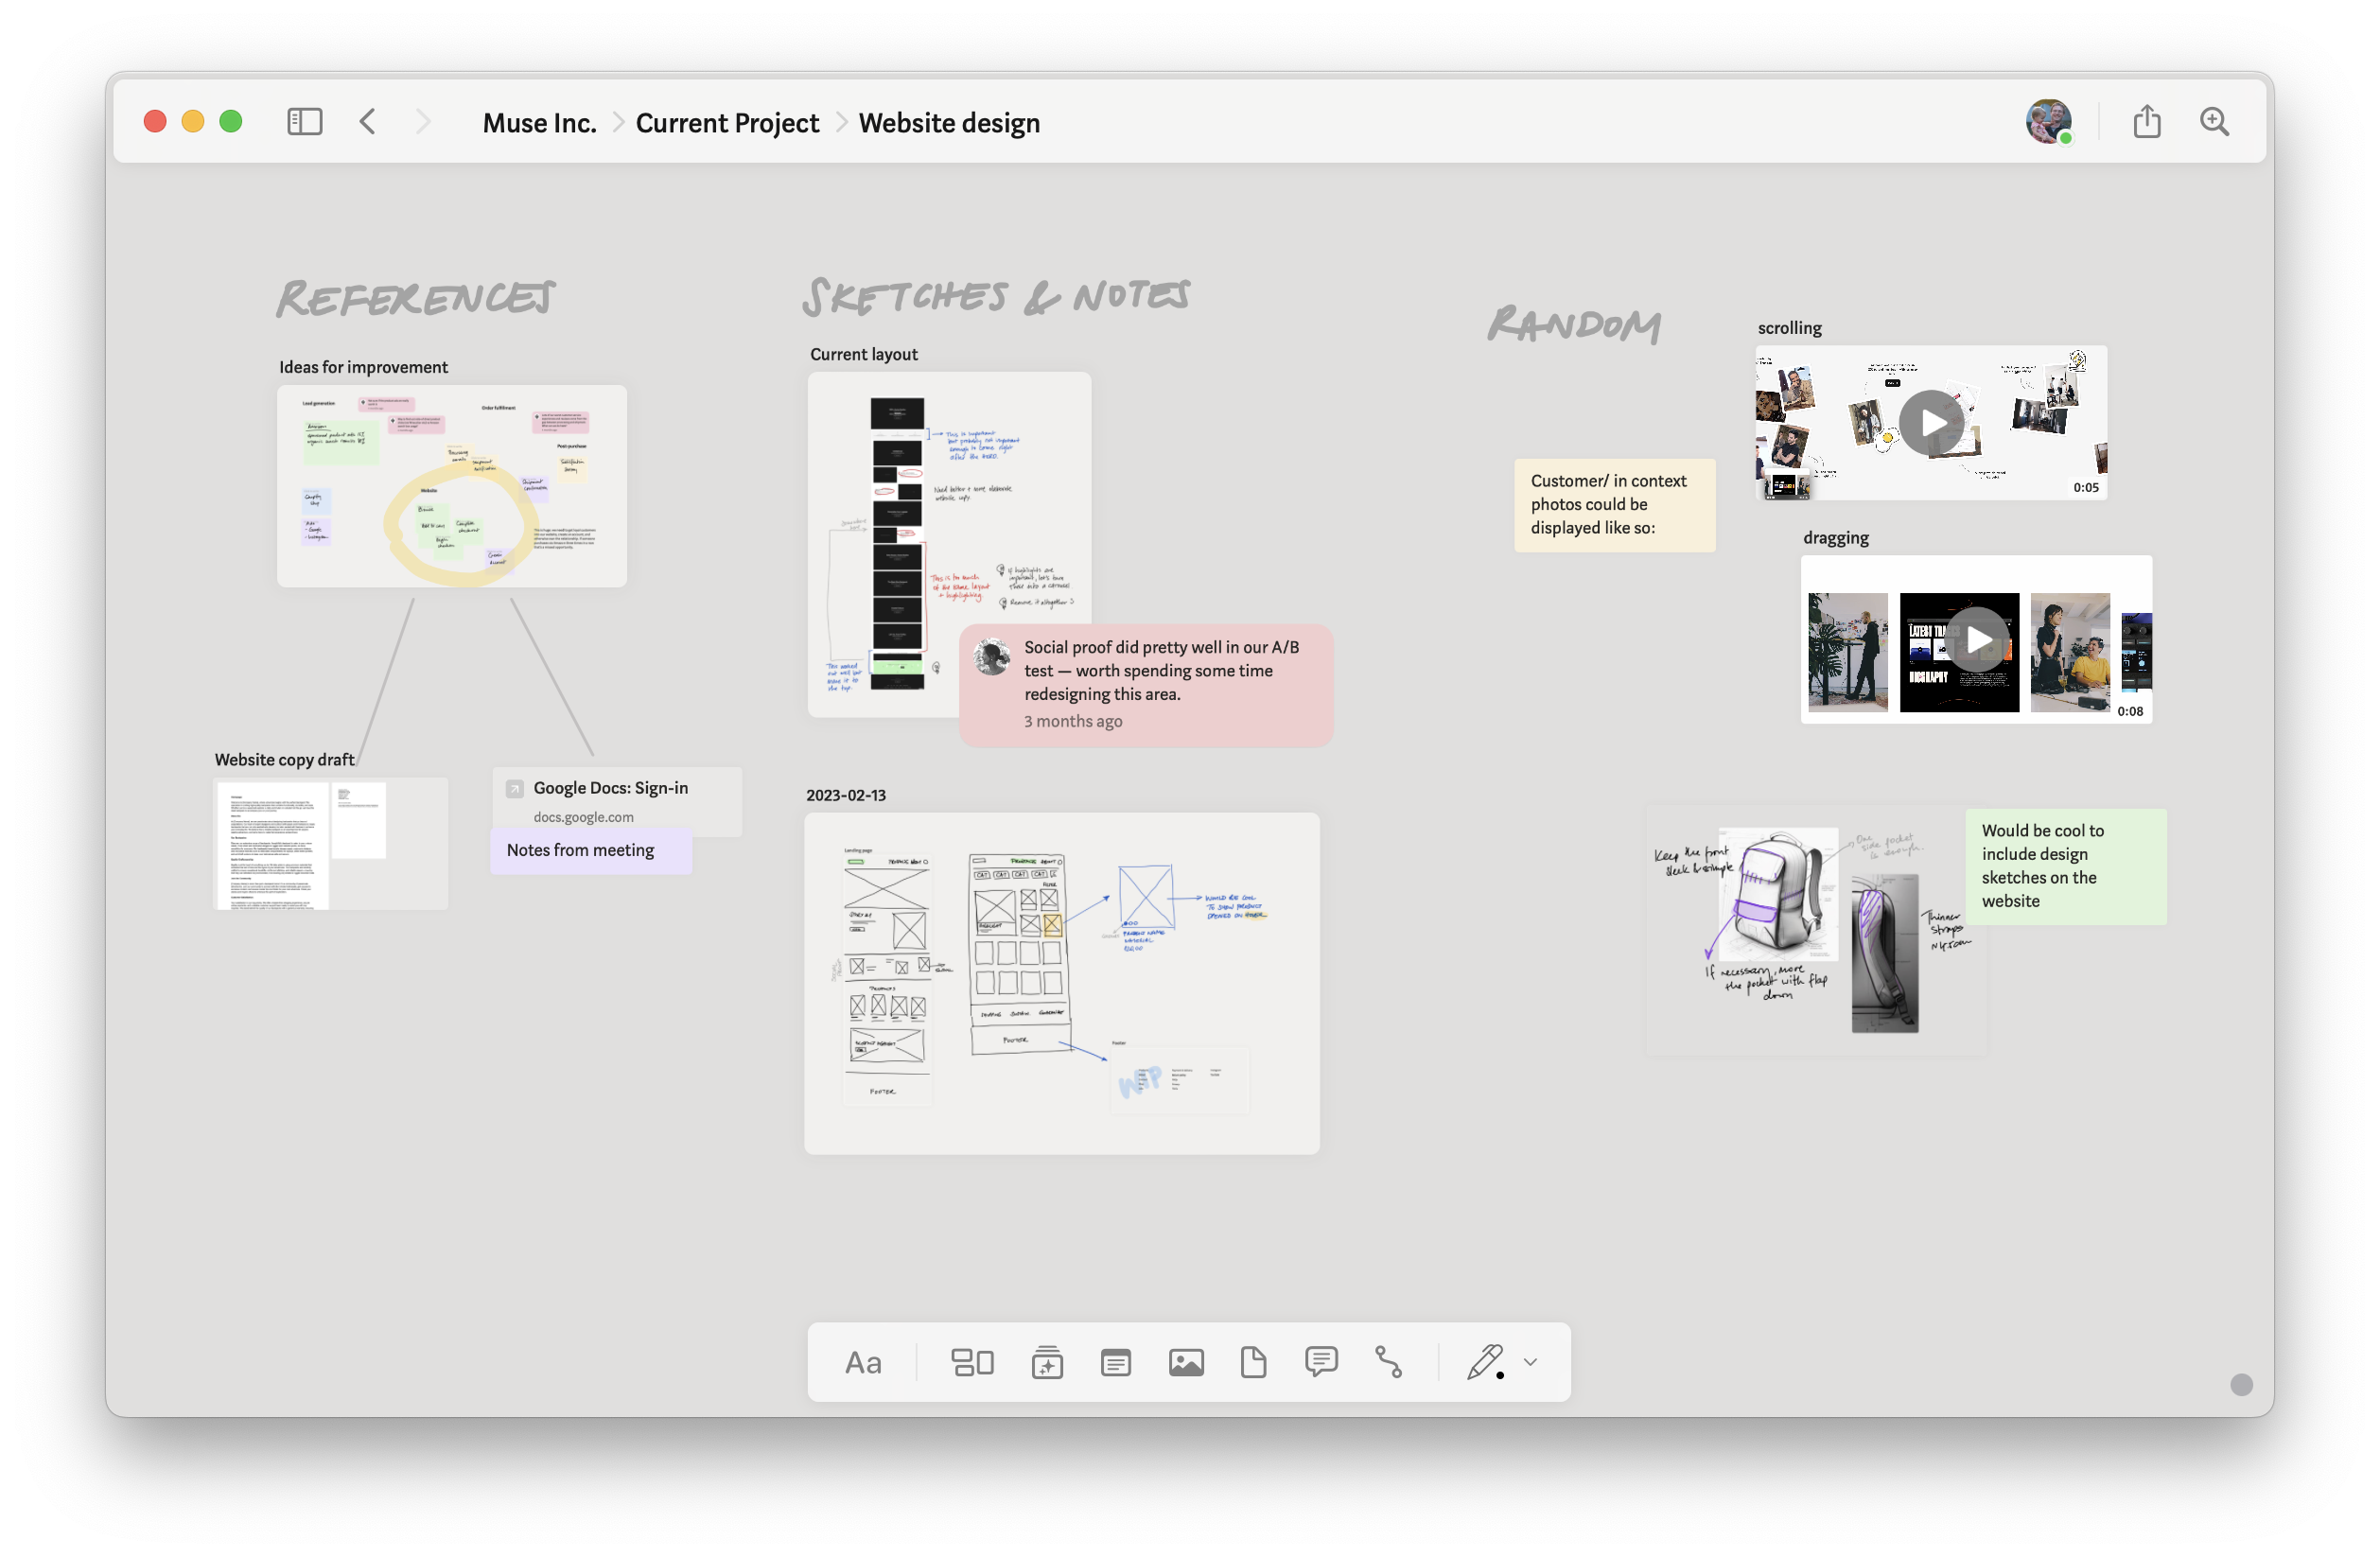
Task: Click the share icon
Action: (x=2146, y=122)
